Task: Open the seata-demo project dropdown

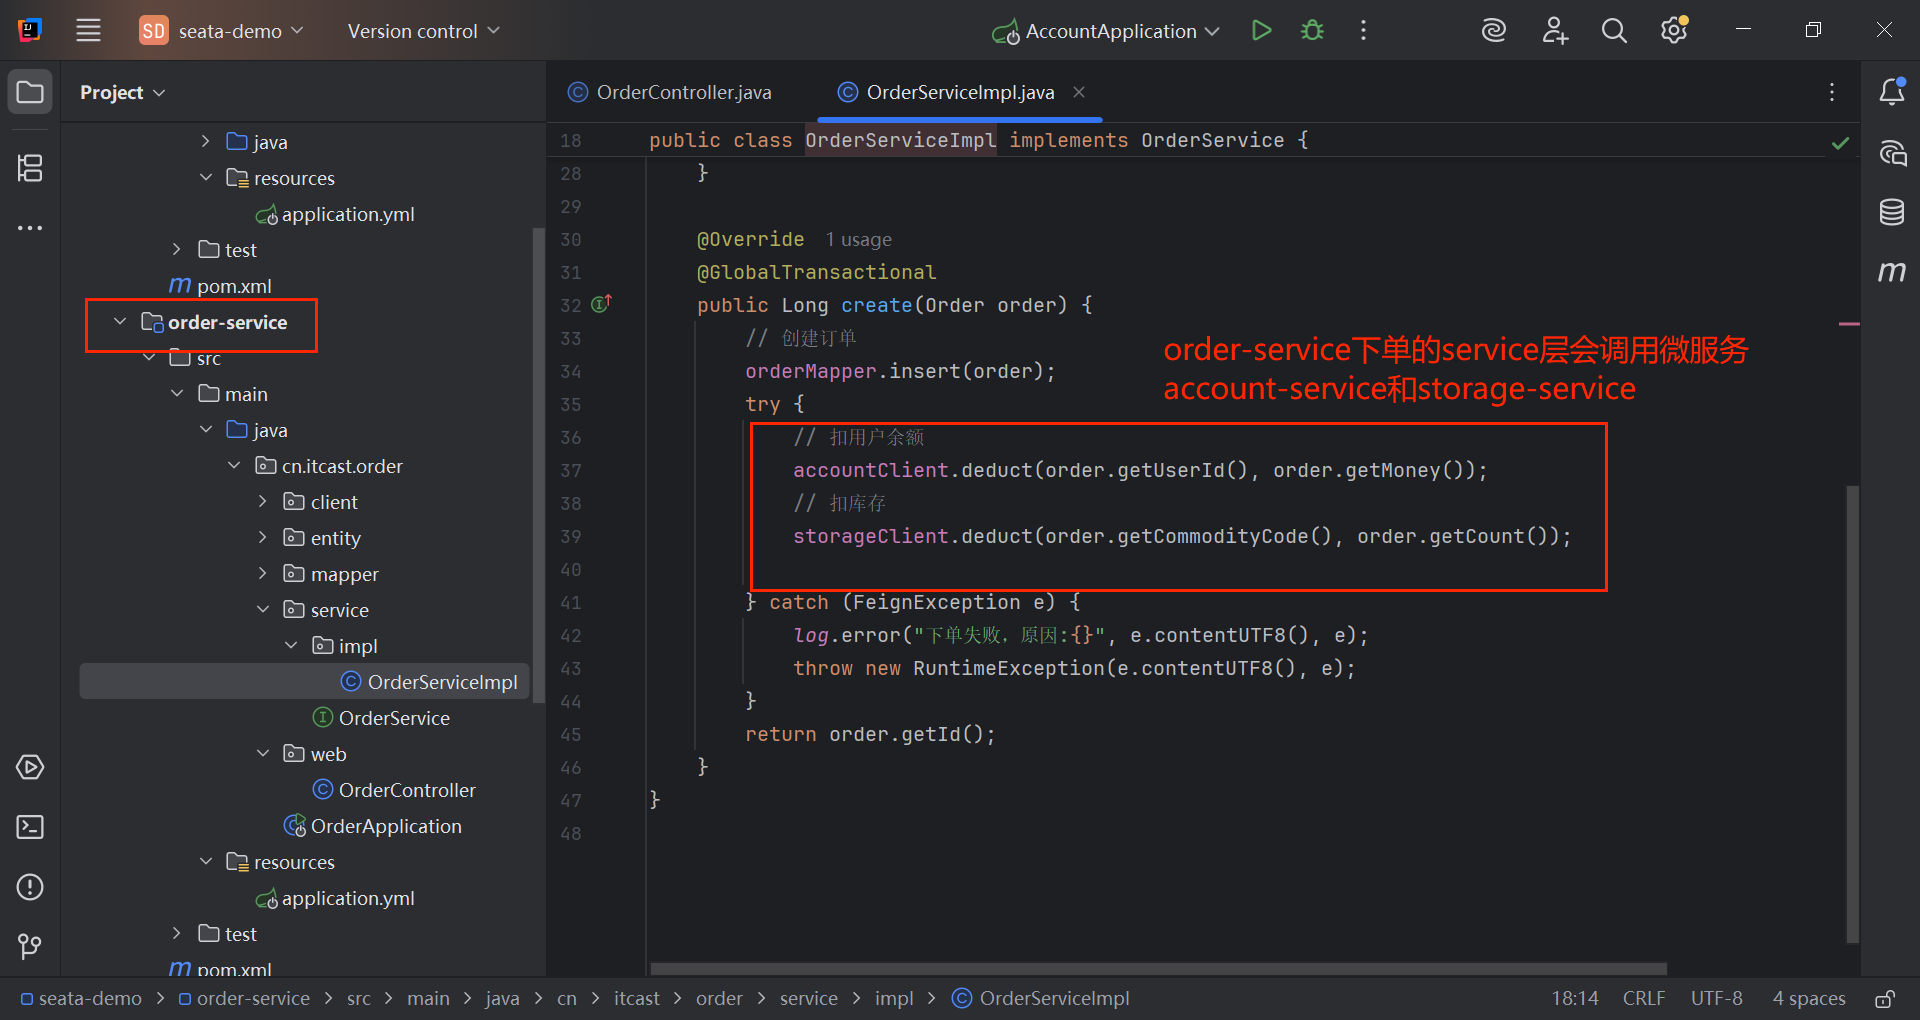Action: (x=221, y=31)
